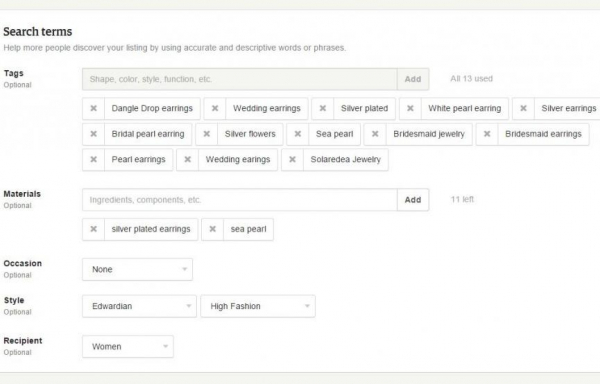The width and height of the screenshot is (600, 384).
Task: Open the Edwardian style dropdown
Action: [139, 306]
